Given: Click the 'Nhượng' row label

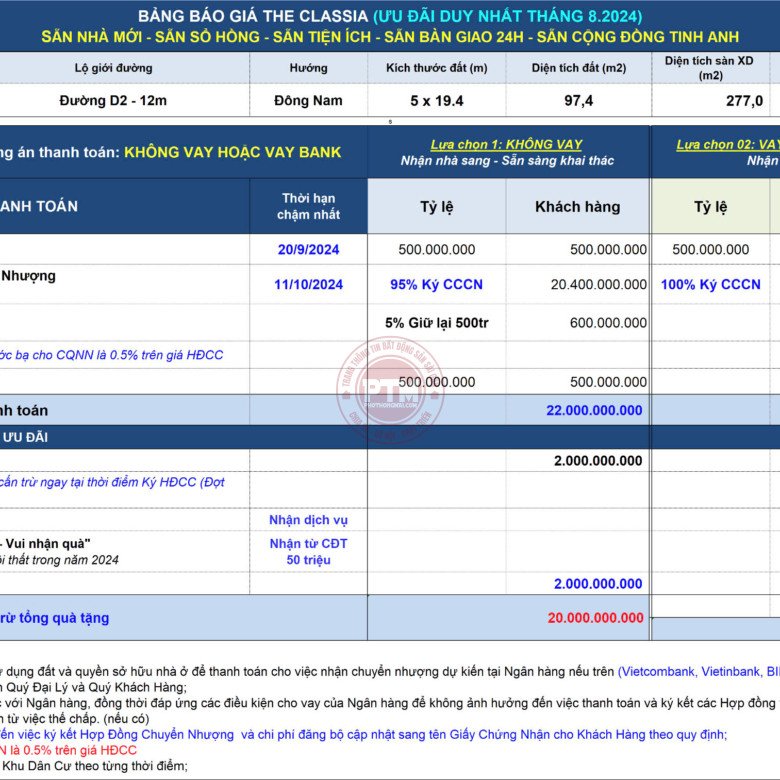Looking at the screenshot, I should (x=28, y=276).
